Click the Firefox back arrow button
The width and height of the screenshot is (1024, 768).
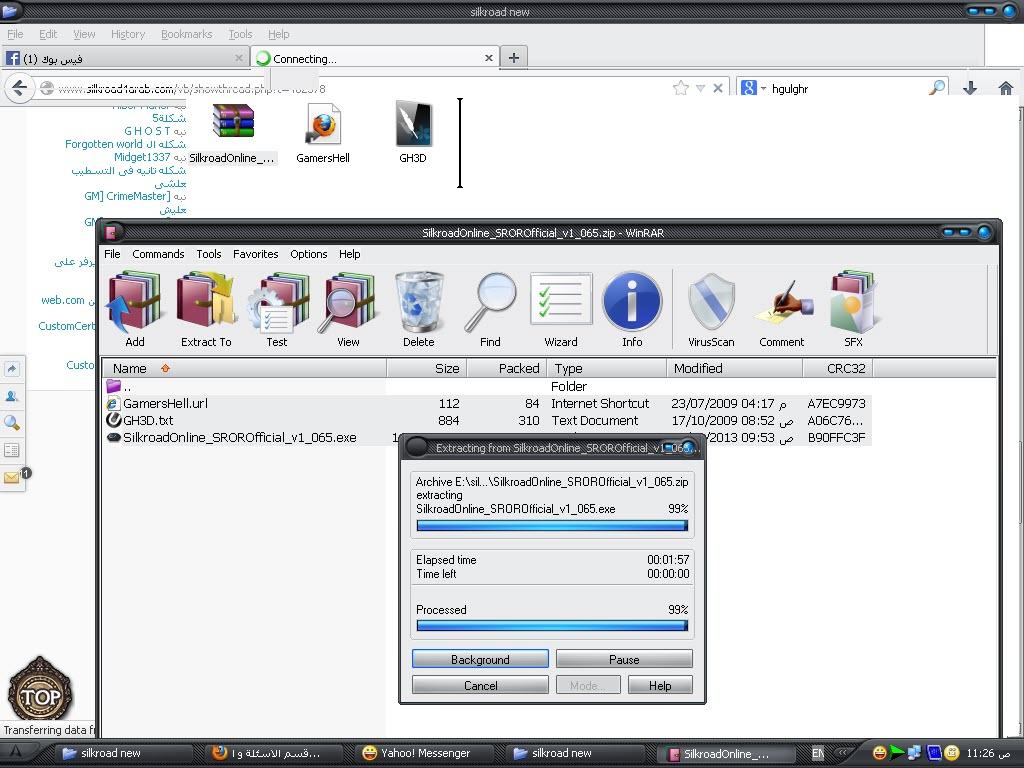(20, 88)
